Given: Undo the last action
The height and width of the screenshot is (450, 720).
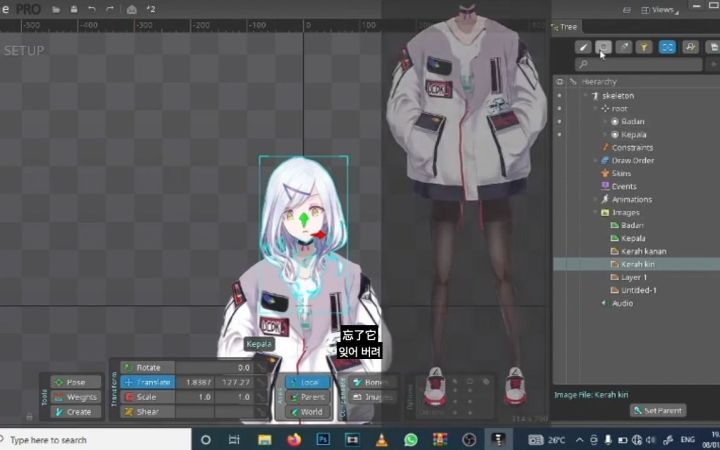Looking at the screenshot, I should coord(91,9).
